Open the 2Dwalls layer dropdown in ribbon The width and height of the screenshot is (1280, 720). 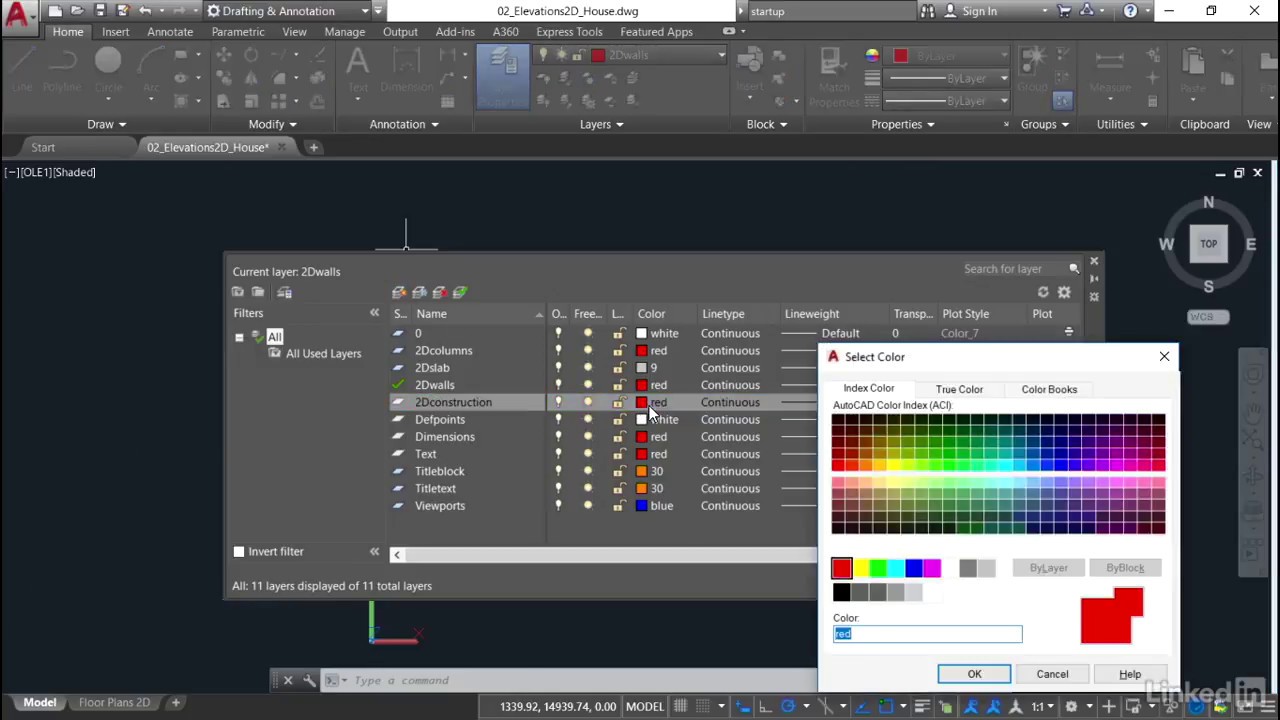tap(721, 55)
